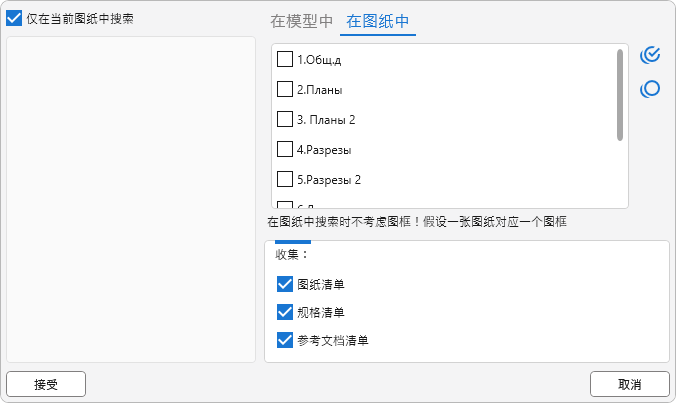This screenshot has width=676, height=403.
Task: Select the 在图纸中 tab
Action: click(378, 21)
